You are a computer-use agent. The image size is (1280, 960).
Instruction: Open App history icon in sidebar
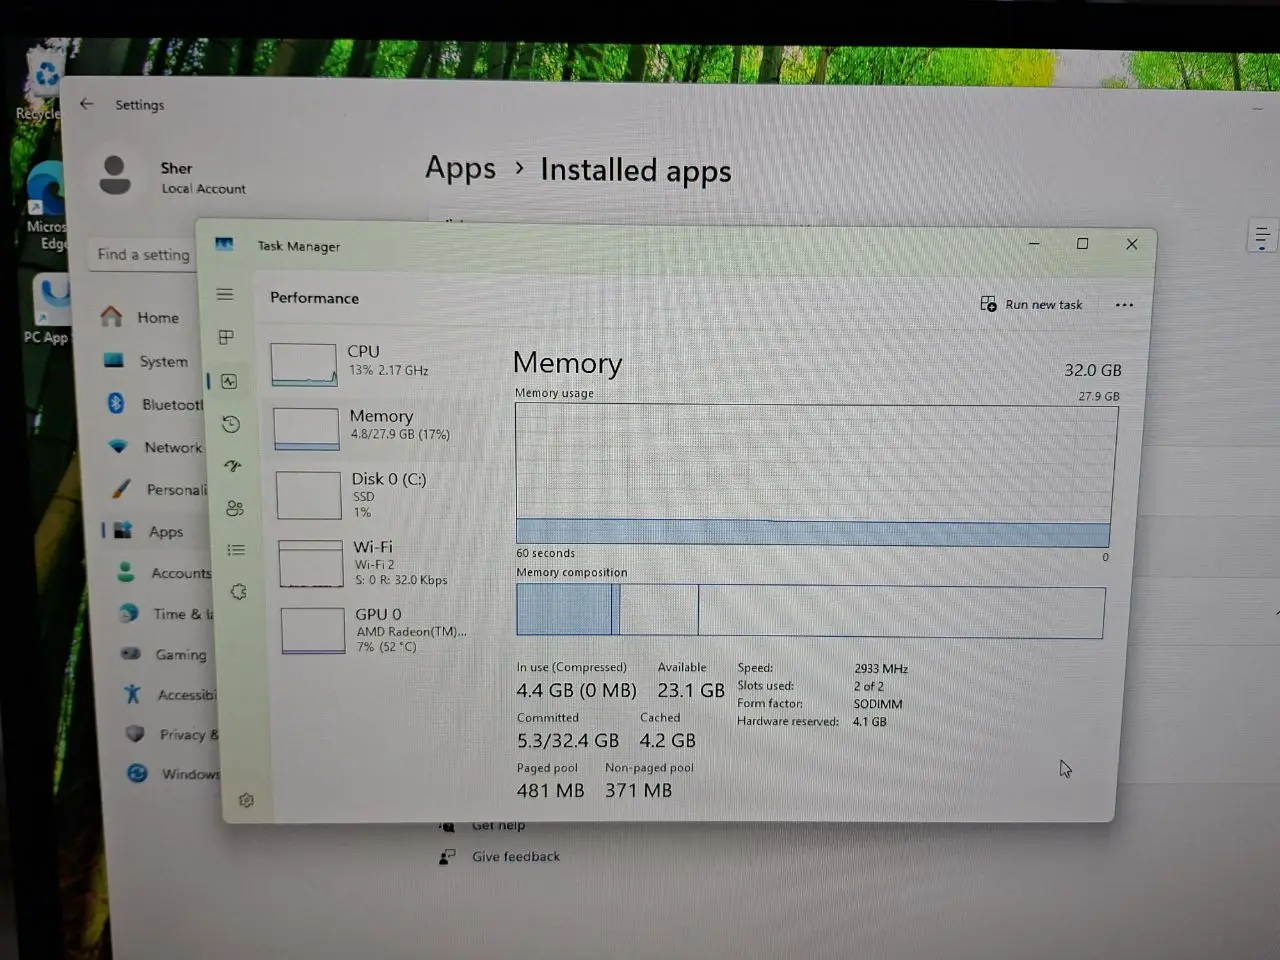click(231, 424)
